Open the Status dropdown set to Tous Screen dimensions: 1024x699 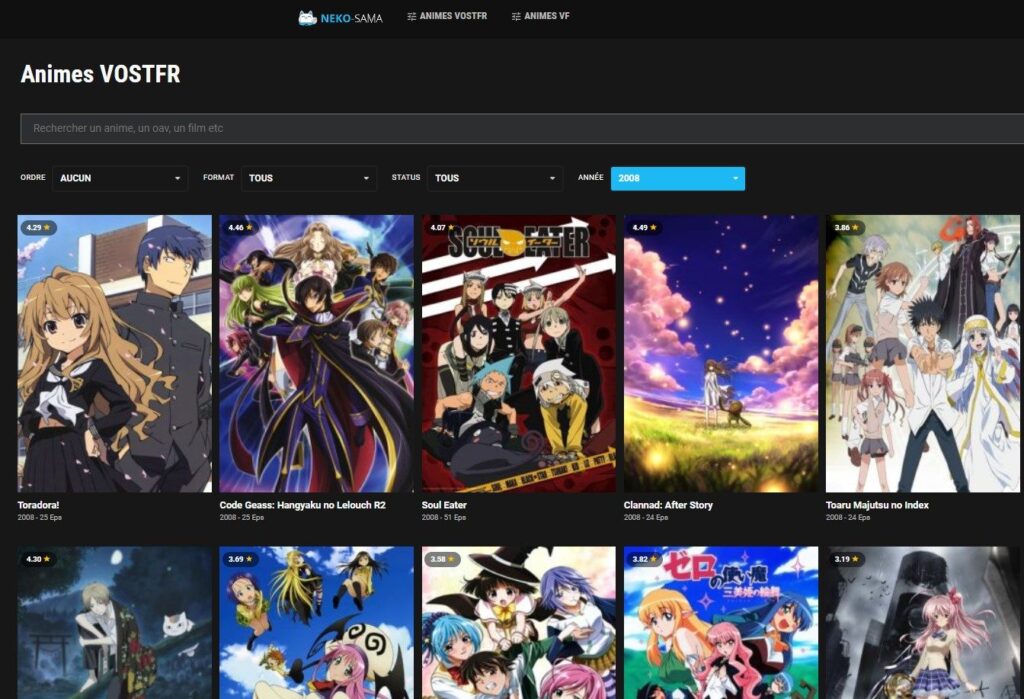tap(495, 178)
